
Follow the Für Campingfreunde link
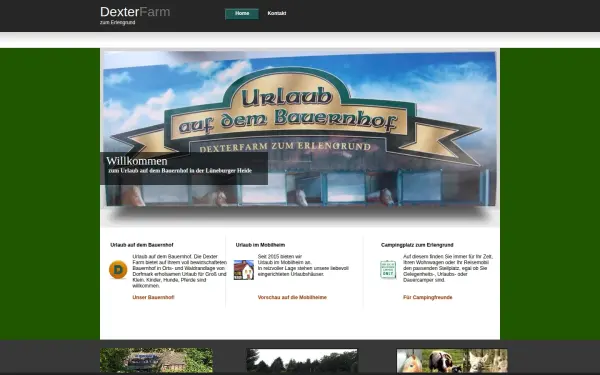point(427,297)
